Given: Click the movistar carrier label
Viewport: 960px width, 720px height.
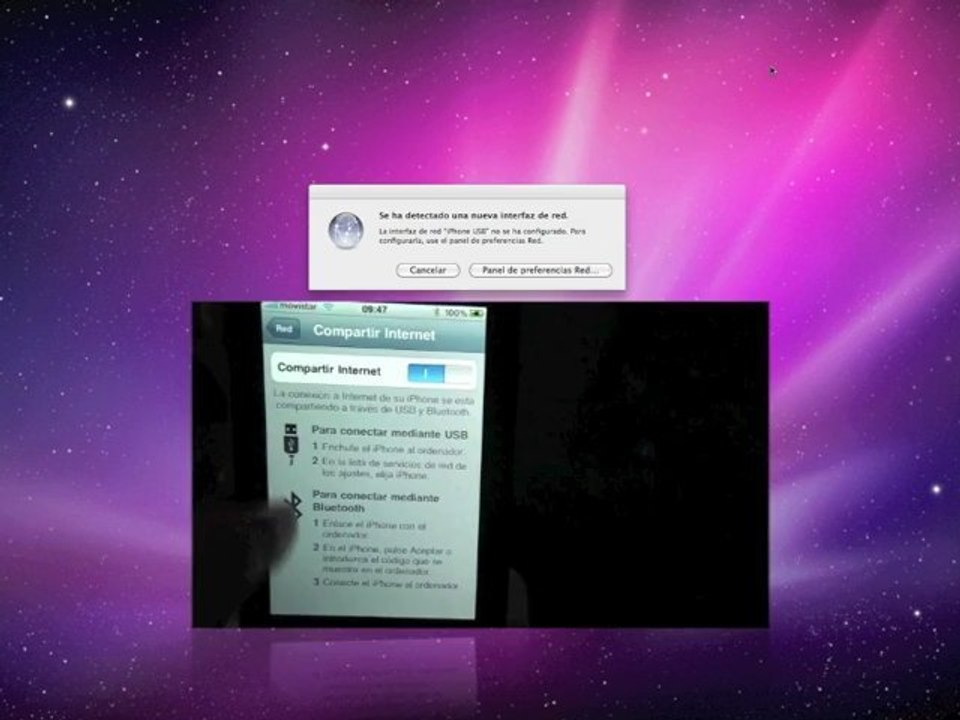Looking at the screenshot, I should 297,306.
